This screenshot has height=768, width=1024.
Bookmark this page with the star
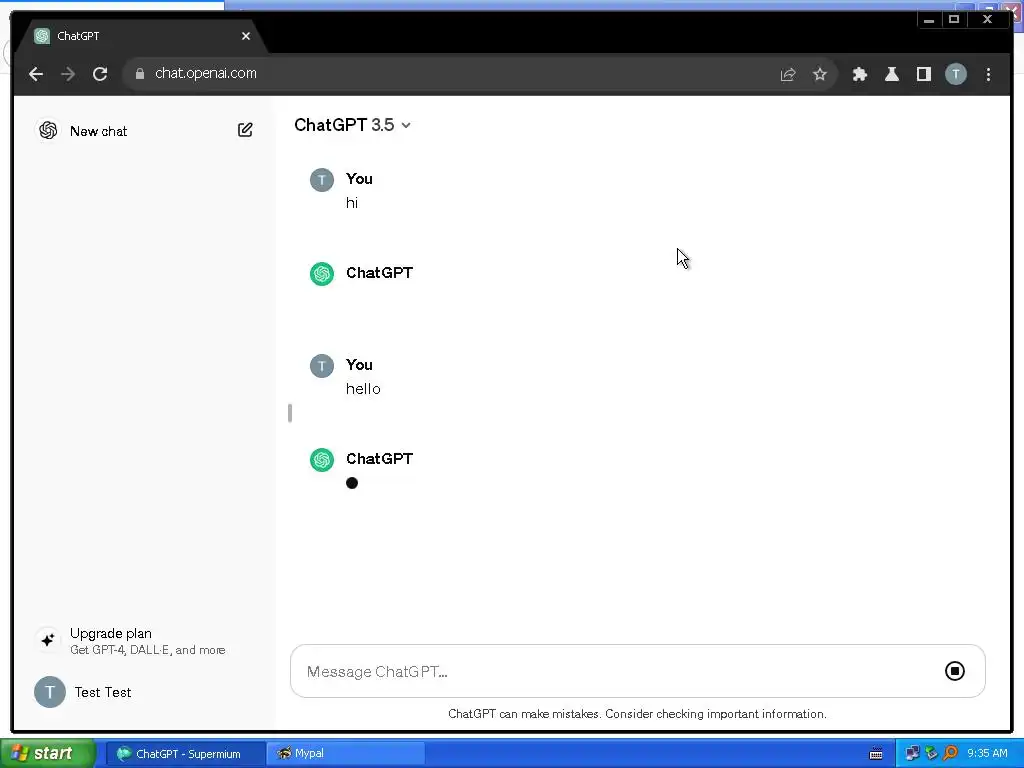[x=820, y=74]
